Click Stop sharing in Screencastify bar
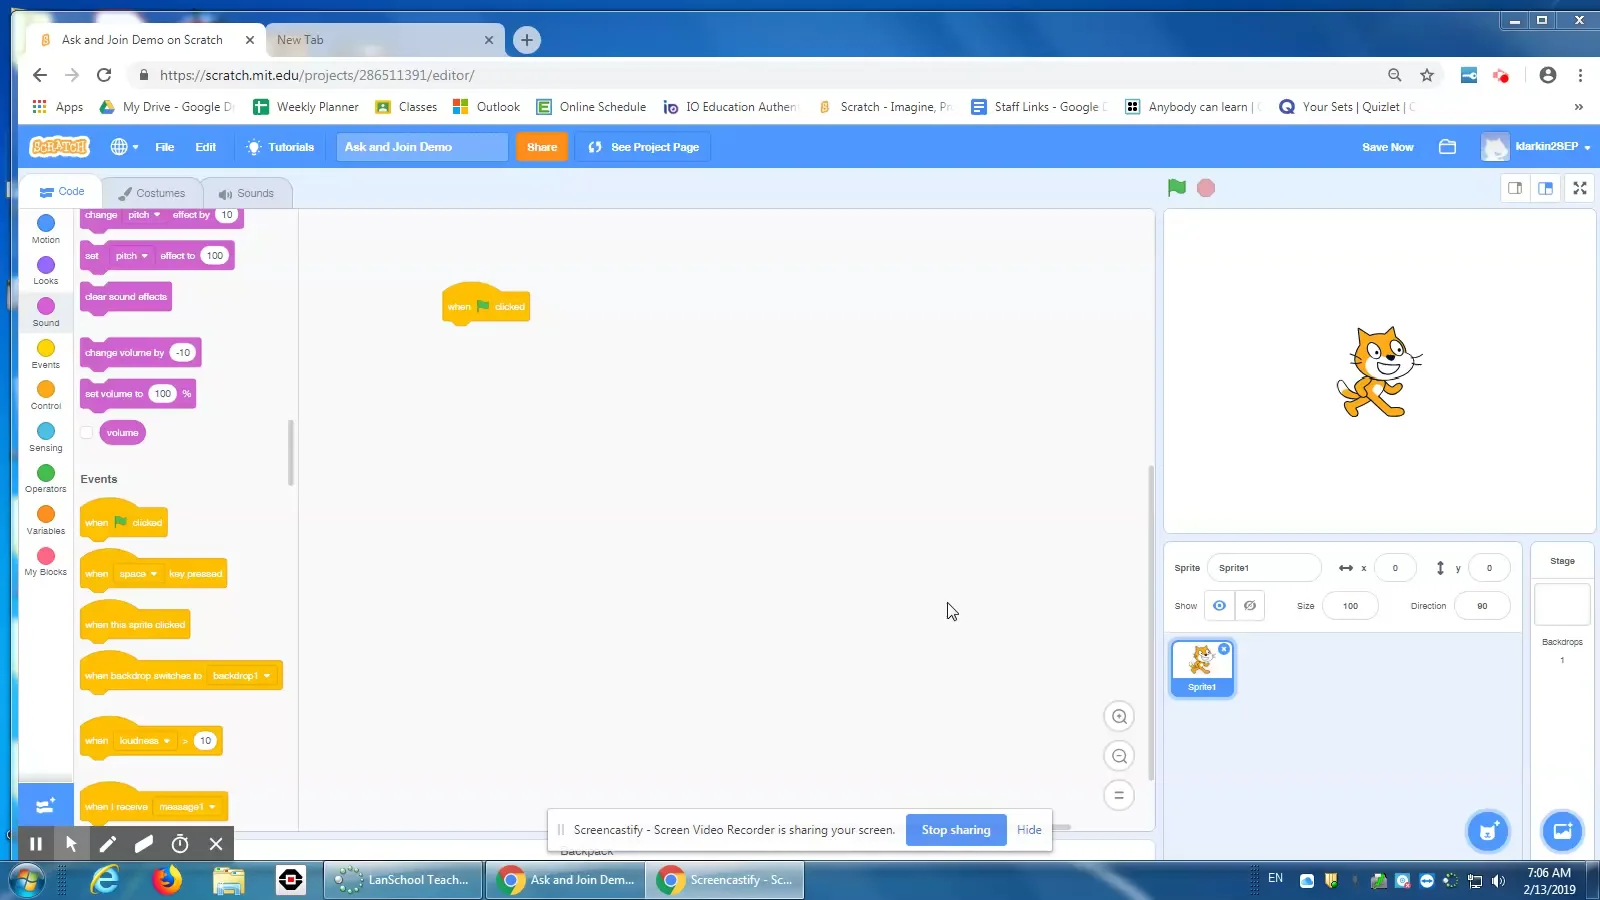 pyautogui.click(x=956, y=830)
